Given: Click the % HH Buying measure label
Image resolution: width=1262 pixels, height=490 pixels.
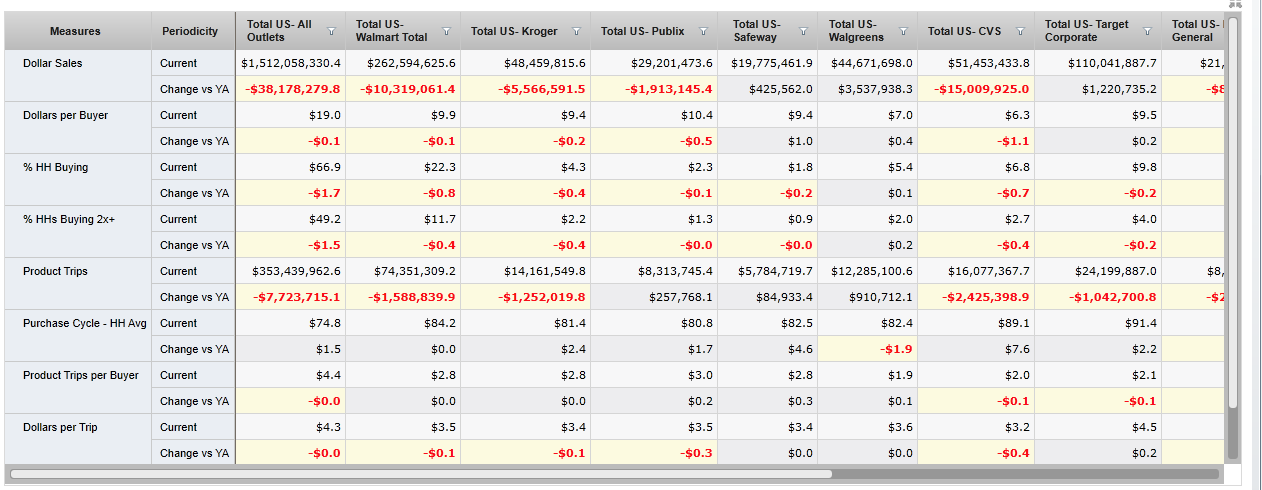Looking at the screenshot, I should 55,167.
